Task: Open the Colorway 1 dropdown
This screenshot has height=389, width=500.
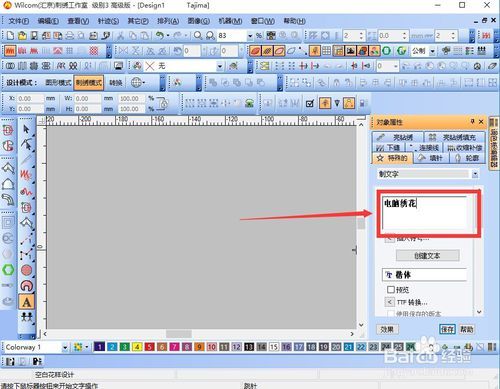Action: point(65,347)
